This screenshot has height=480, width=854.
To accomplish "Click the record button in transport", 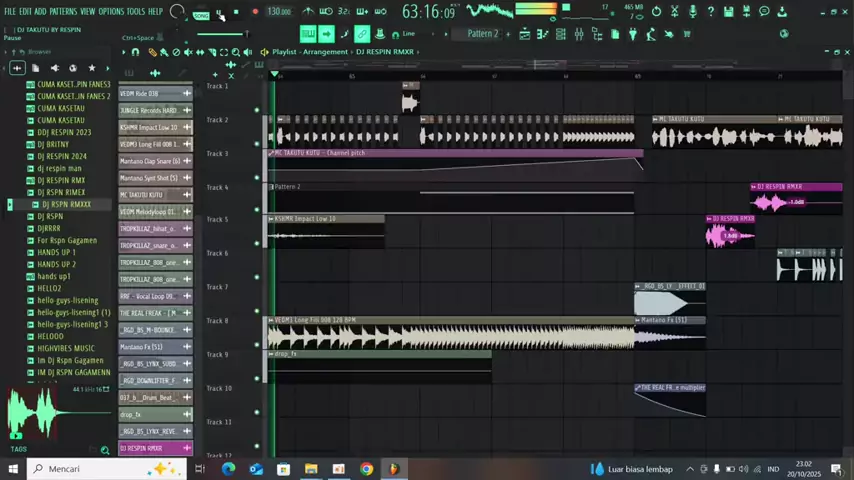I will [255, 12].
